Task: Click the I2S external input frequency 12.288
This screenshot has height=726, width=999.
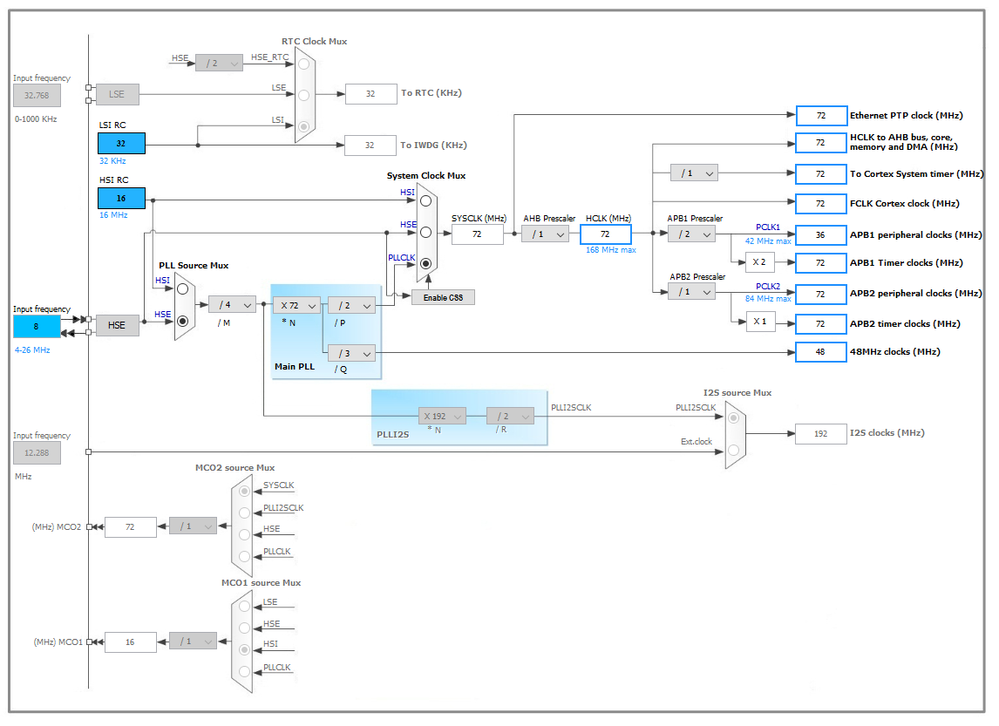Action: 37,453
